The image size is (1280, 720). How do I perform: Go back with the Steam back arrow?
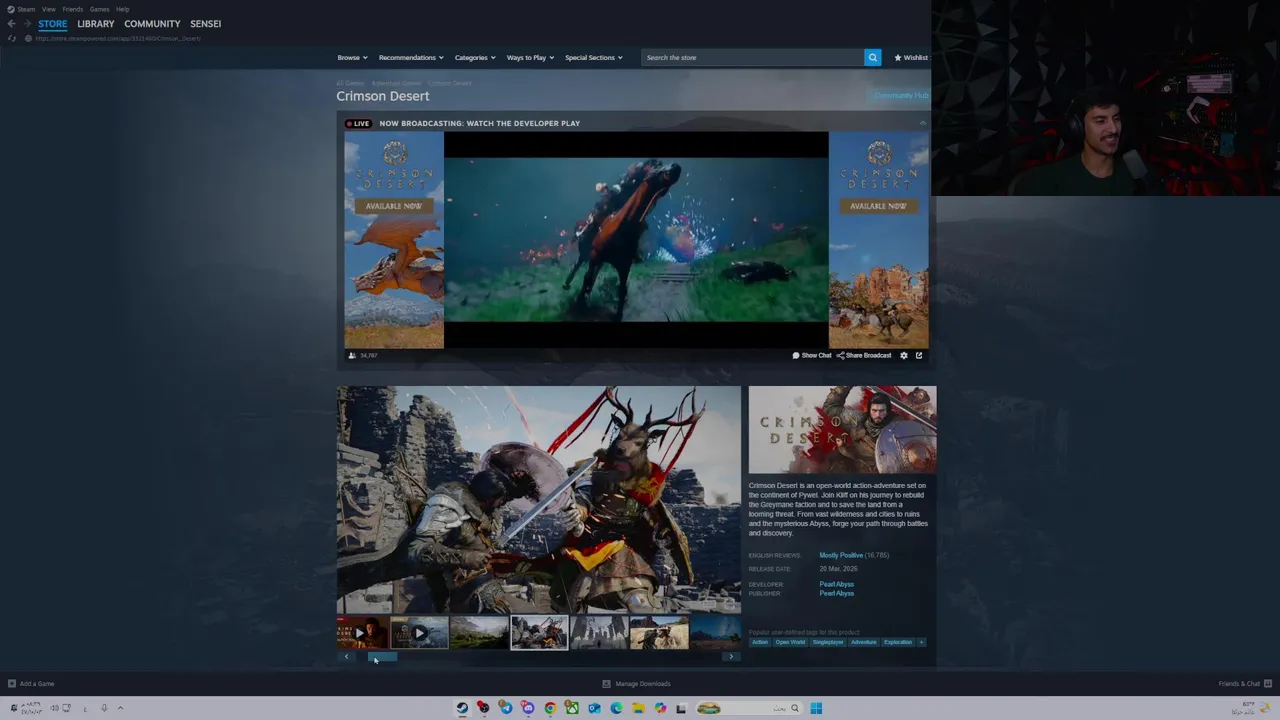[11, 23]
